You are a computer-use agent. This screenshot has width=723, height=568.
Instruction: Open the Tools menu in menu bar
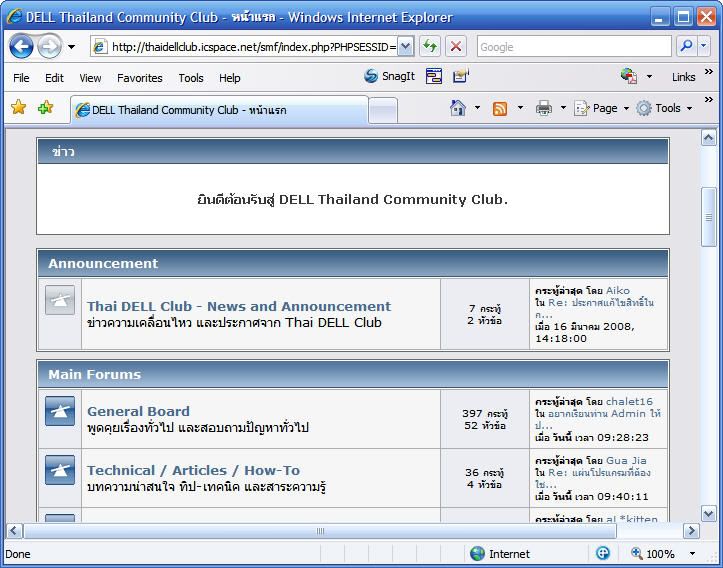click(x=191, y=78)
